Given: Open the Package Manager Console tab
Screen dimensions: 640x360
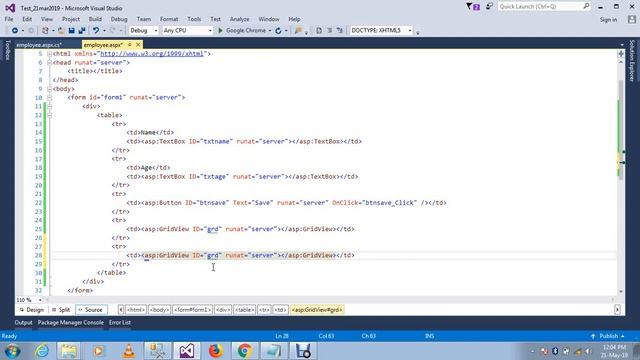Looking at the screenshot, I should (71, 322).
